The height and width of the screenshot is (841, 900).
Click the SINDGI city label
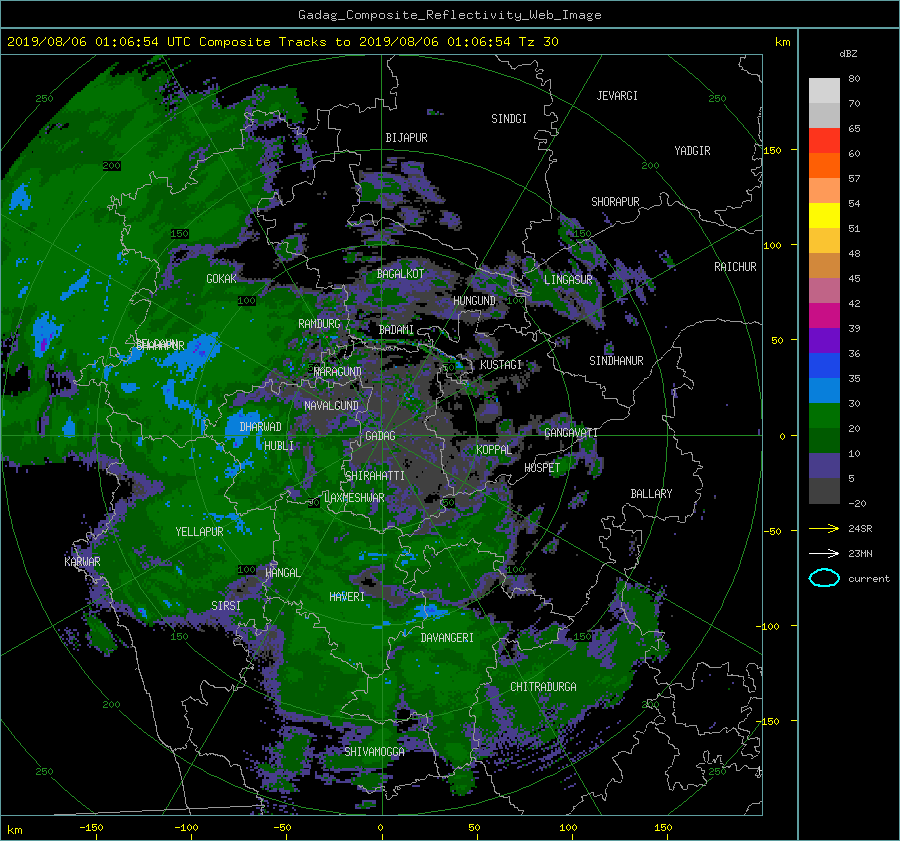click(x=509, y=119)
